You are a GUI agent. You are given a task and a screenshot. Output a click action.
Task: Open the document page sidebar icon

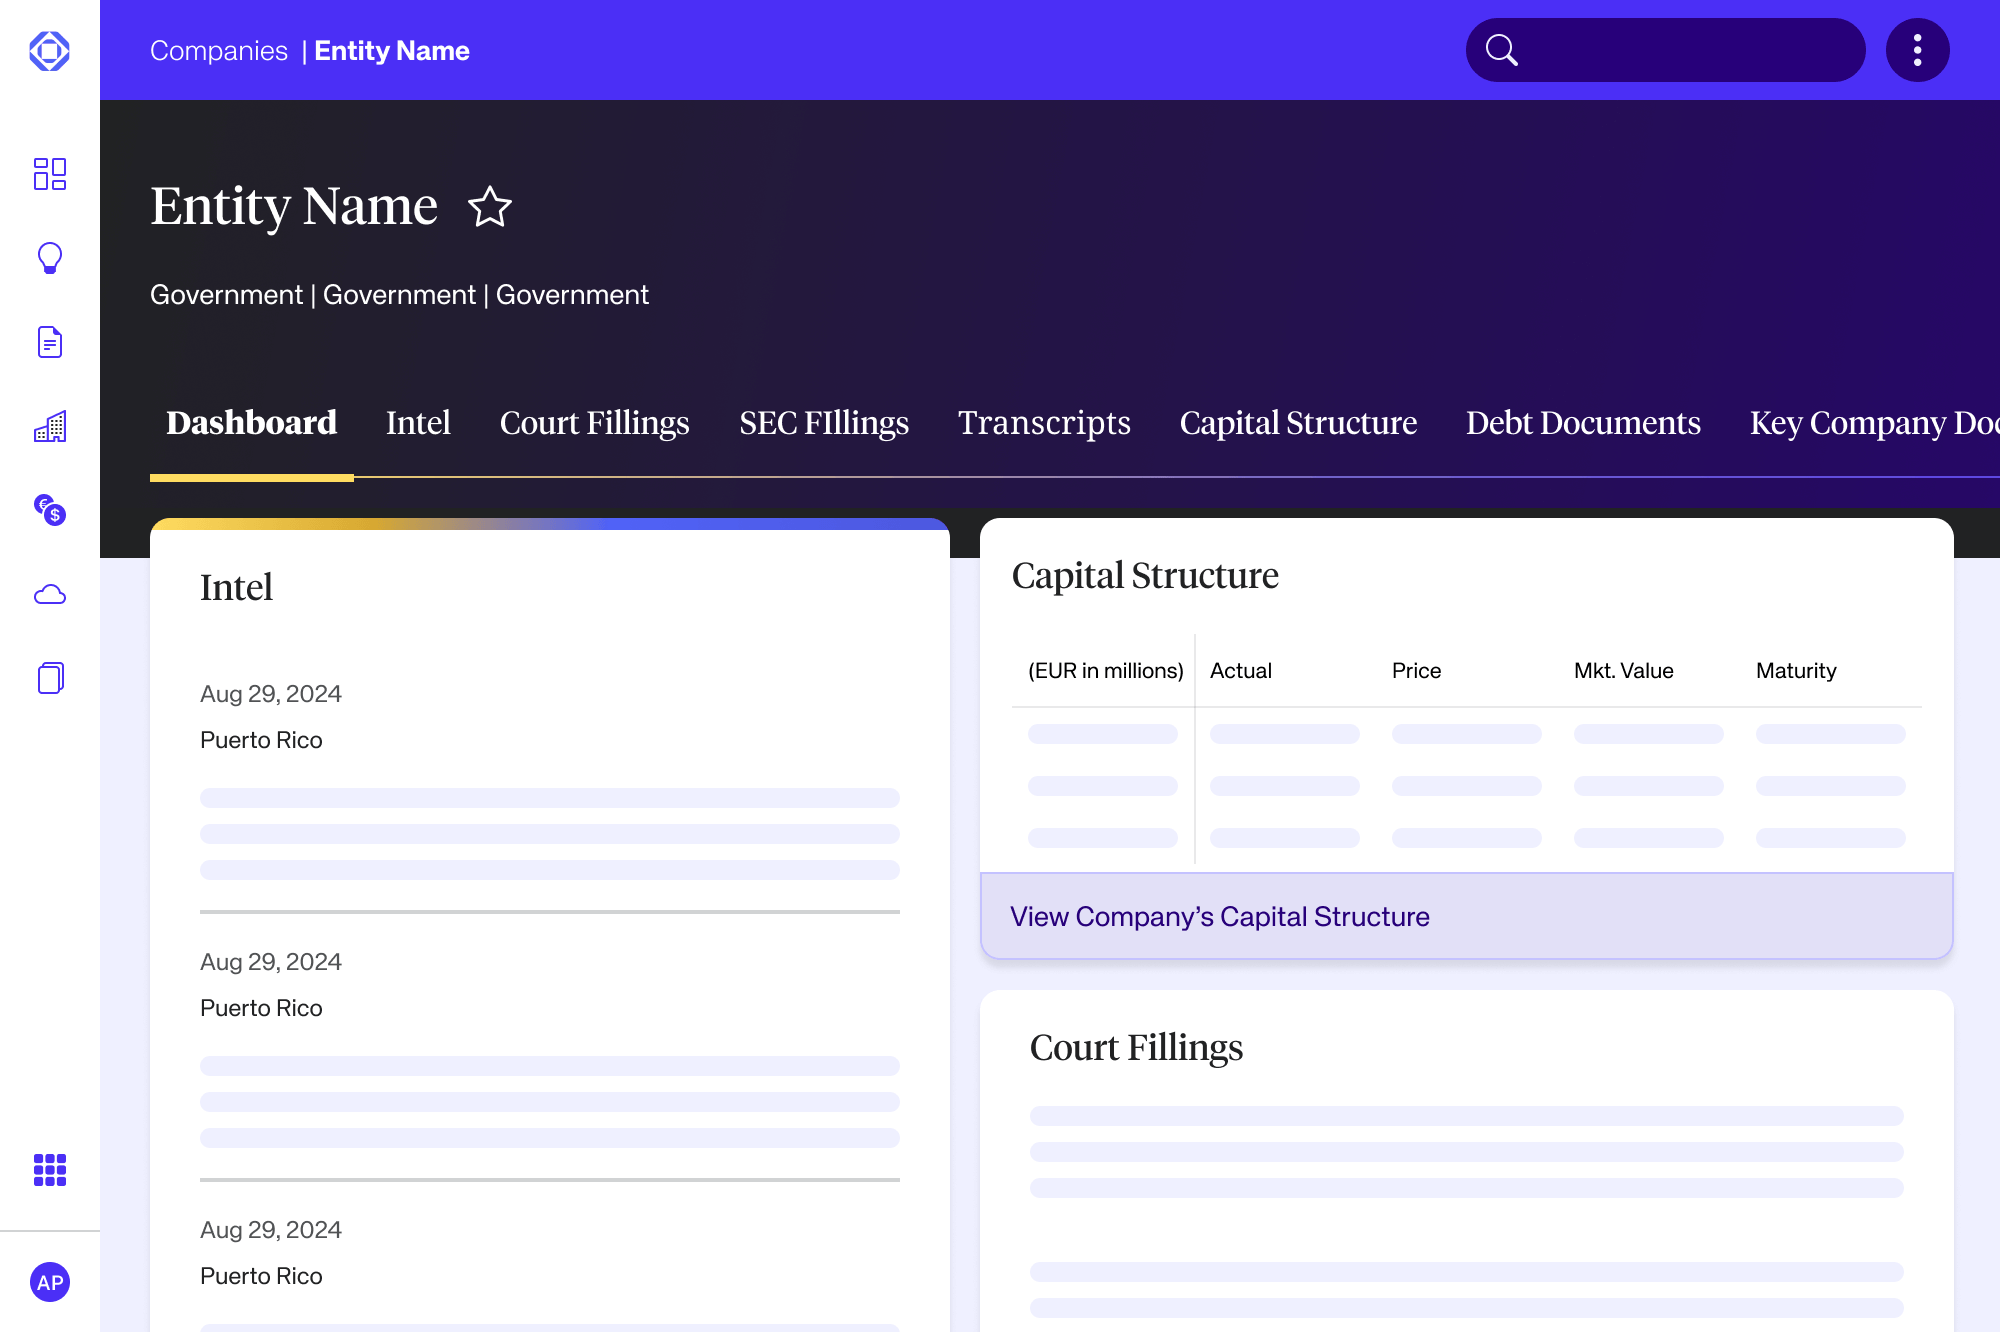[49, 342]
